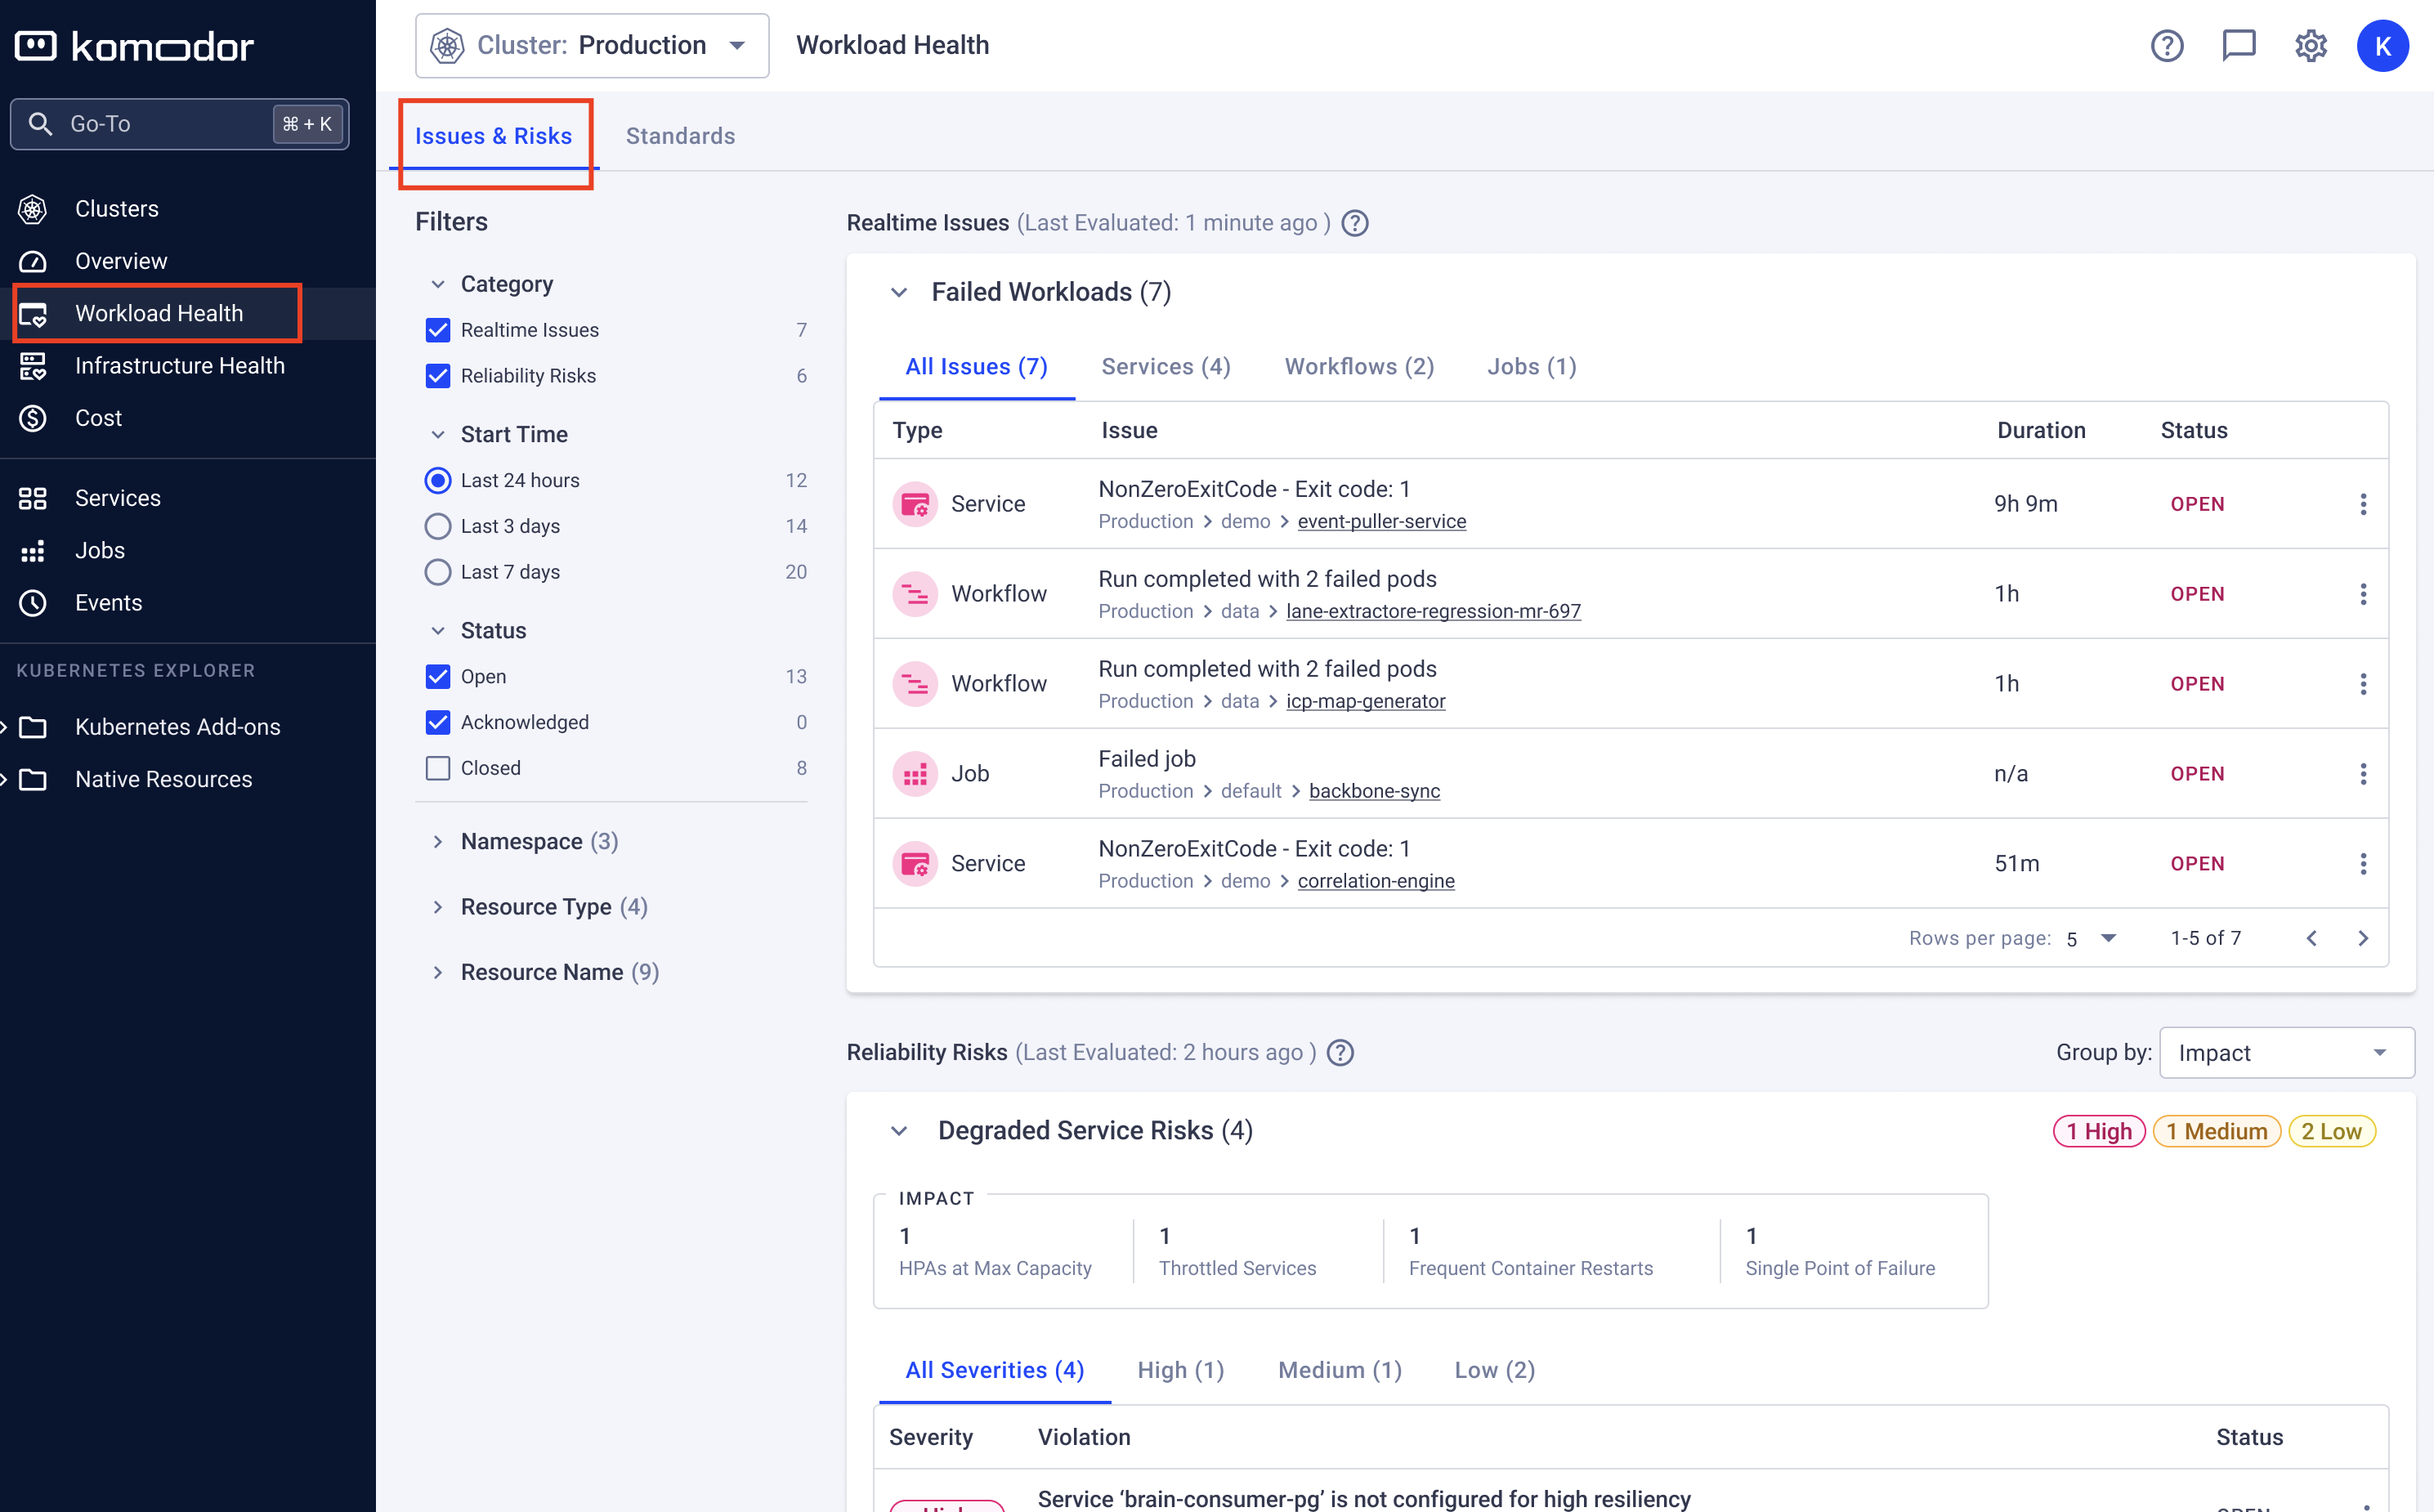Click the Cost dollar sidebar icon
This screenshot has height=1512, width=2434.
[x=33, y=418]
